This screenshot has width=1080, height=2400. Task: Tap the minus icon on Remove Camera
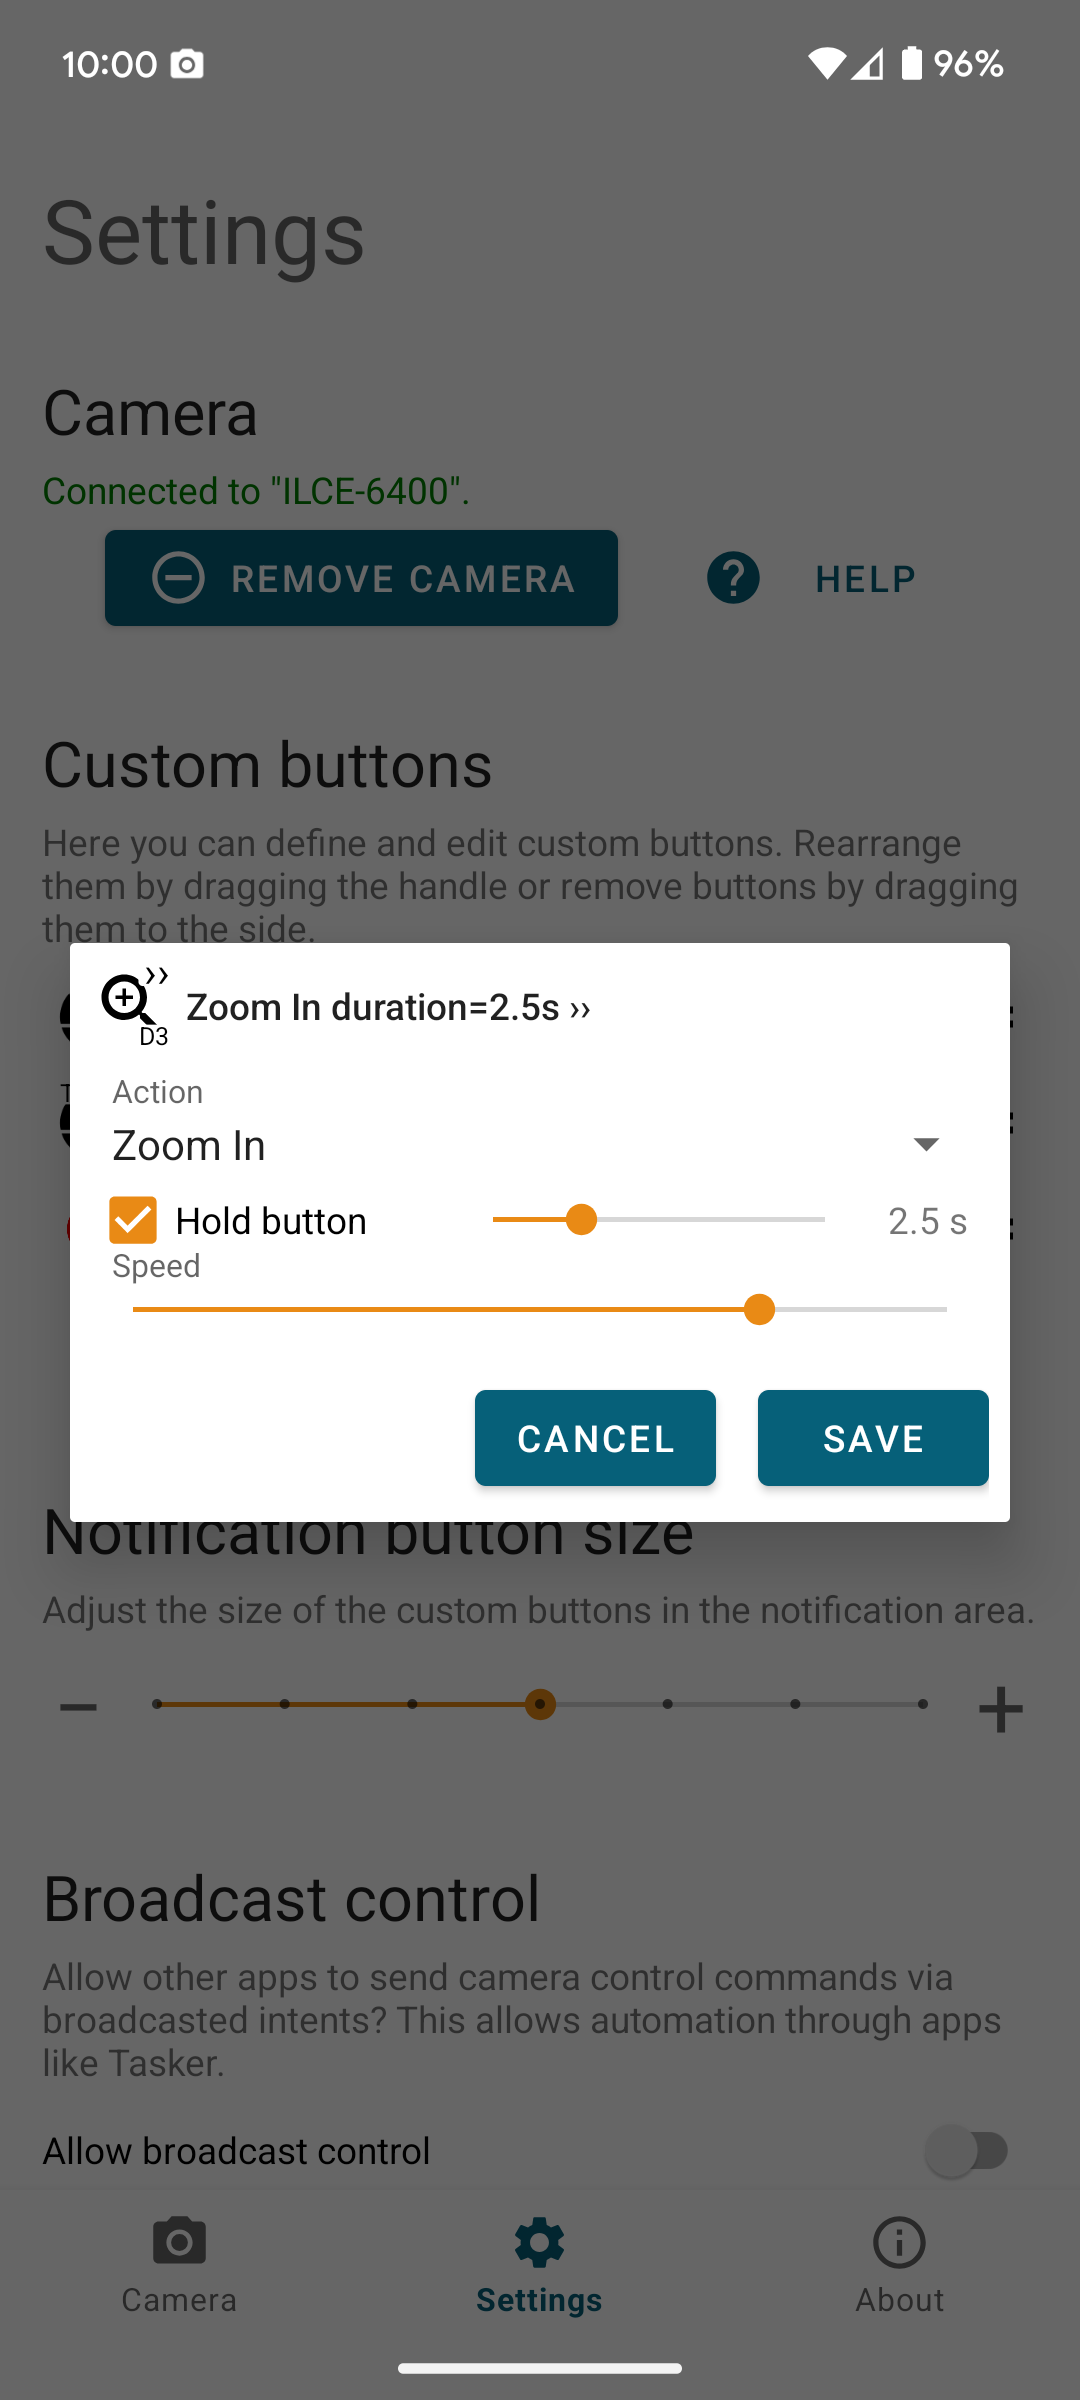coord(178,578)
